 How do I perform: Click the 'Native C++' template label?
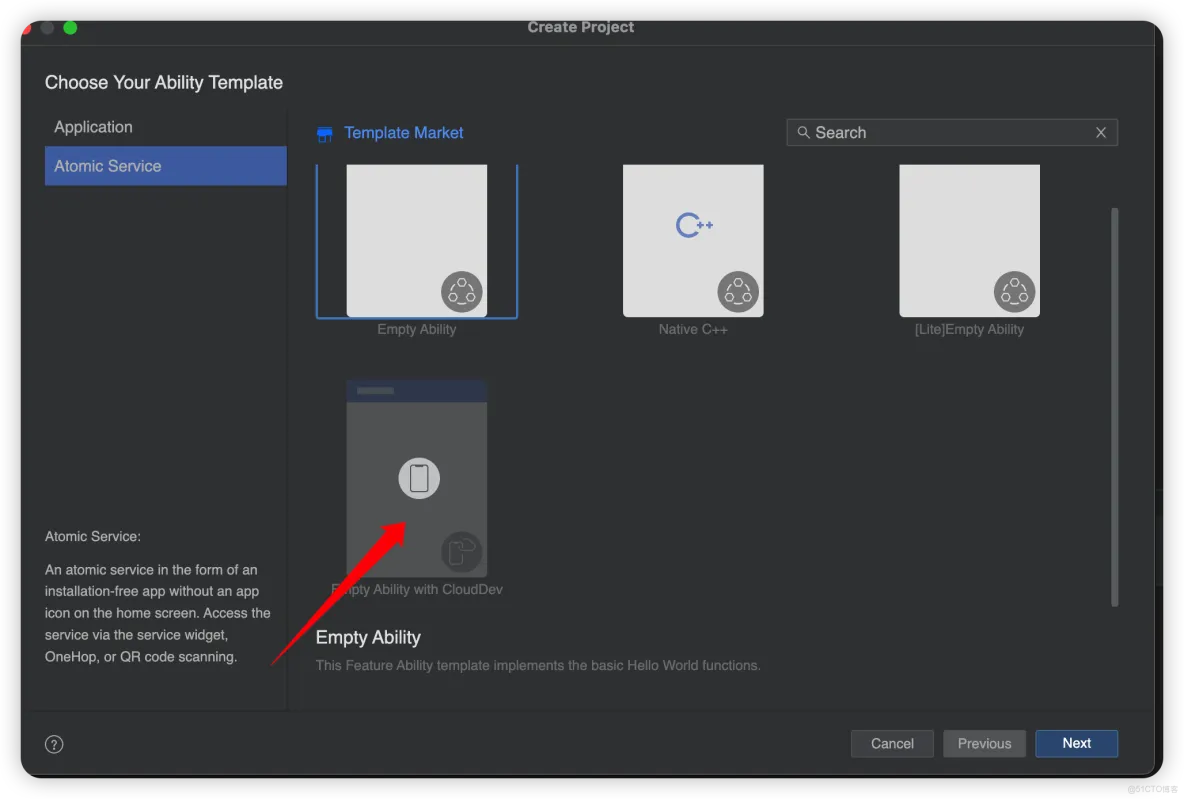693,329
